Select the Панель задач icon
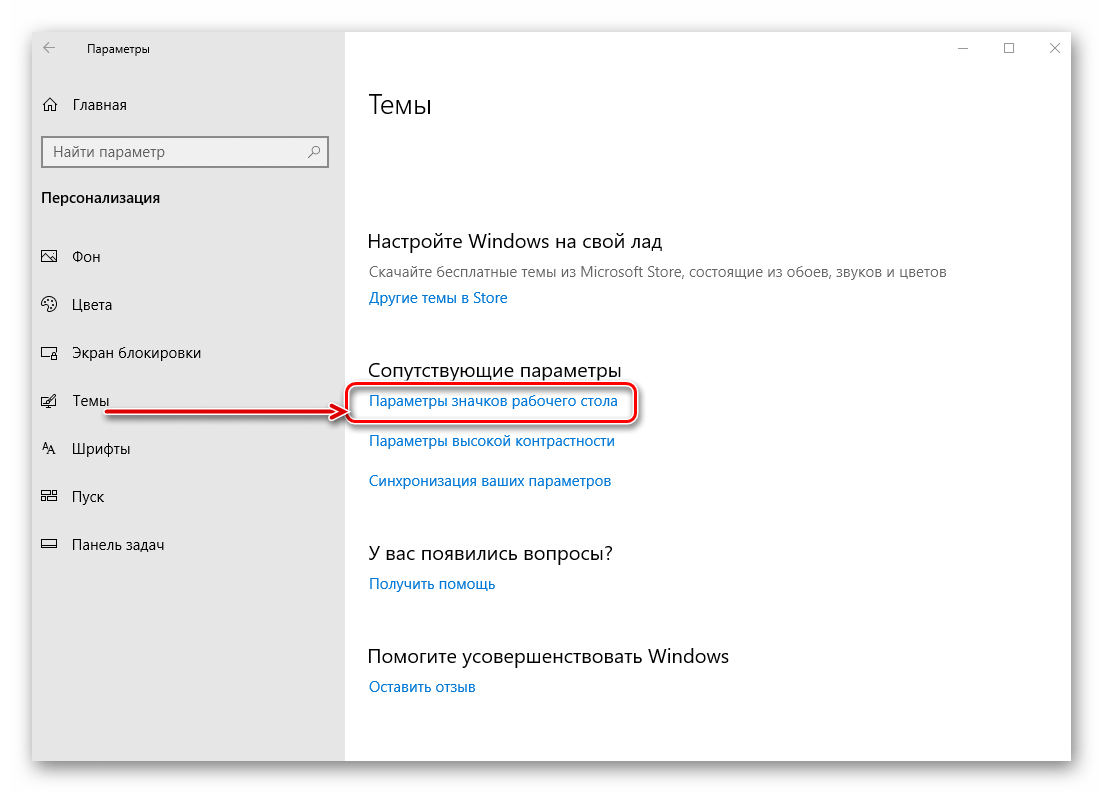This screenshot has height=793, width=1103. [49, 544]
